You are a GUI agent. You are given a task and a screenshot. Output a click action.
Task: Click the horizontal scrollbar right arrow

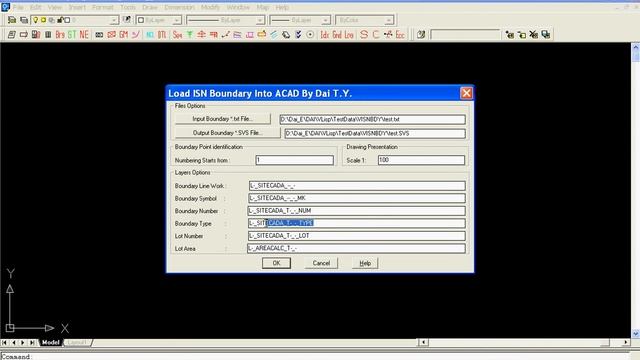[626, 342]
